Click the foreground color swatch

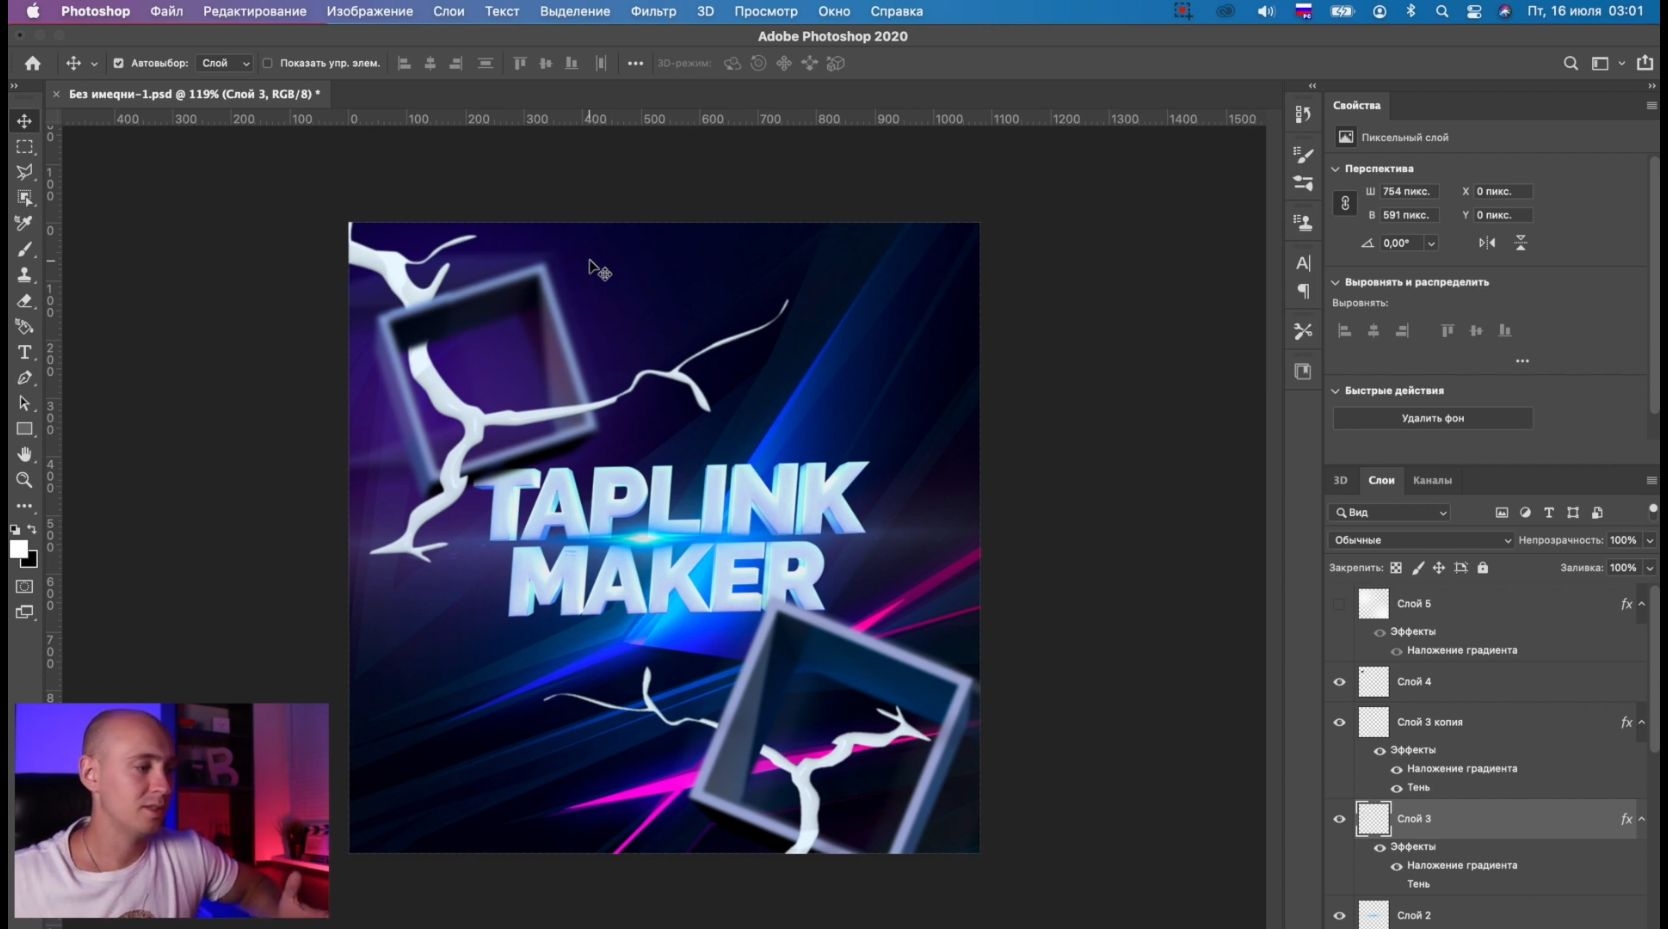(x=19, y=549)
